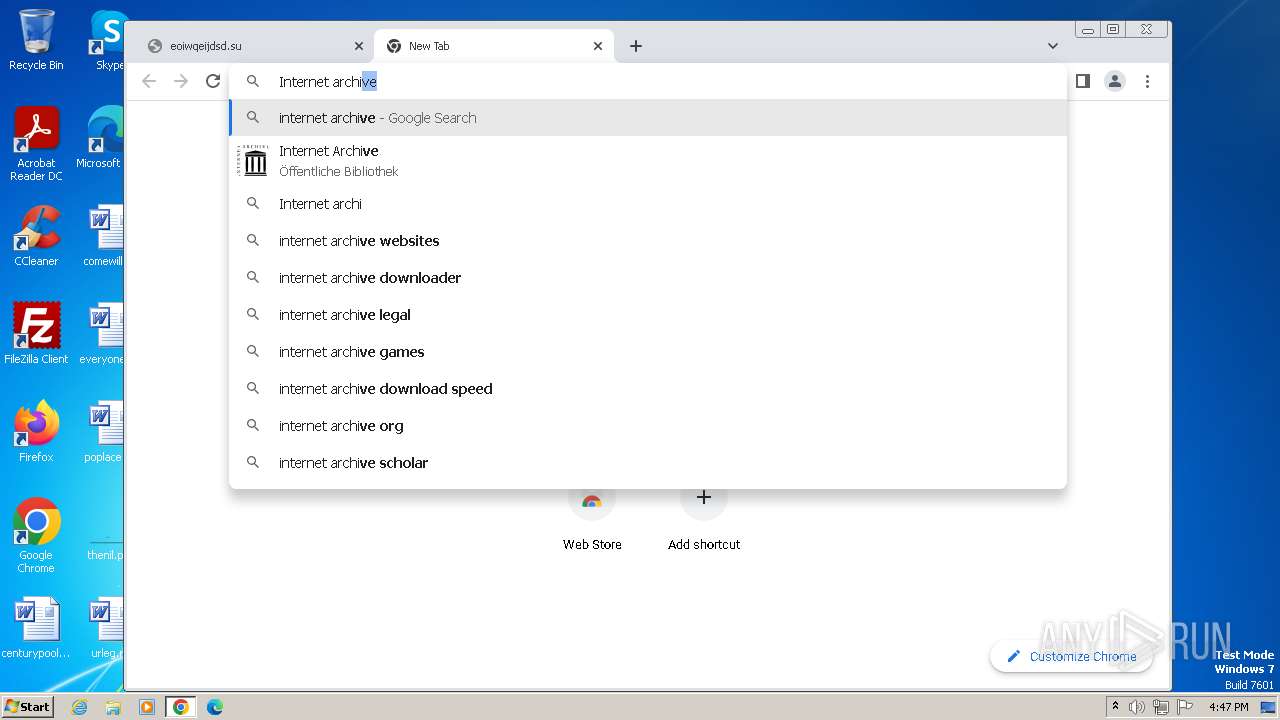Show hidden system tray icons
Image resolution: width=1280 pixels, height=720 pixels.
[1115, 707]
